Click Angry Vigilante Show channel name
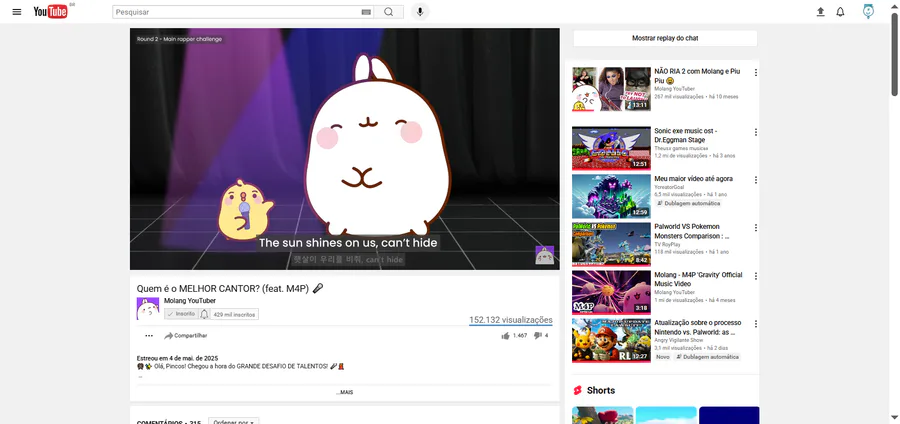Screen dimensions: 900x424 coord(679,340)
